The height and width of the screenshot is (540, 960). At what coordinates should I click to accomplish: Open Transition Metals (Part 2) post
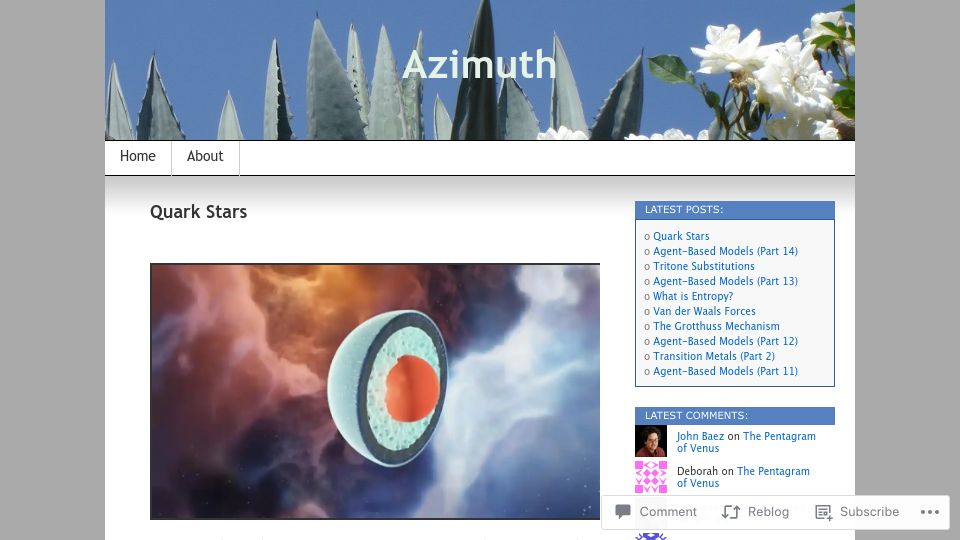pyautogui.click(x=714, y=356)
